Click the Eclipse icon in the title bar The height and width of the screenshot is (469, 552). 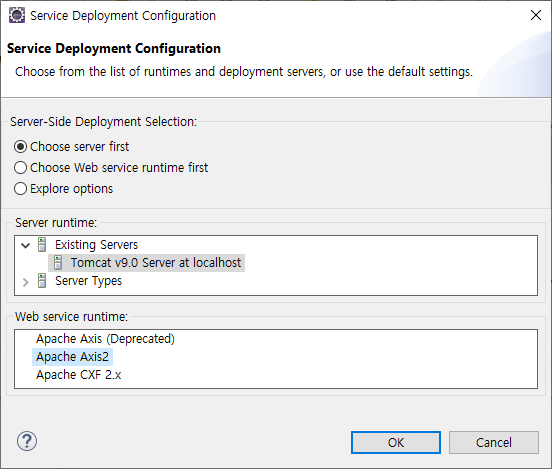[17, 15]
